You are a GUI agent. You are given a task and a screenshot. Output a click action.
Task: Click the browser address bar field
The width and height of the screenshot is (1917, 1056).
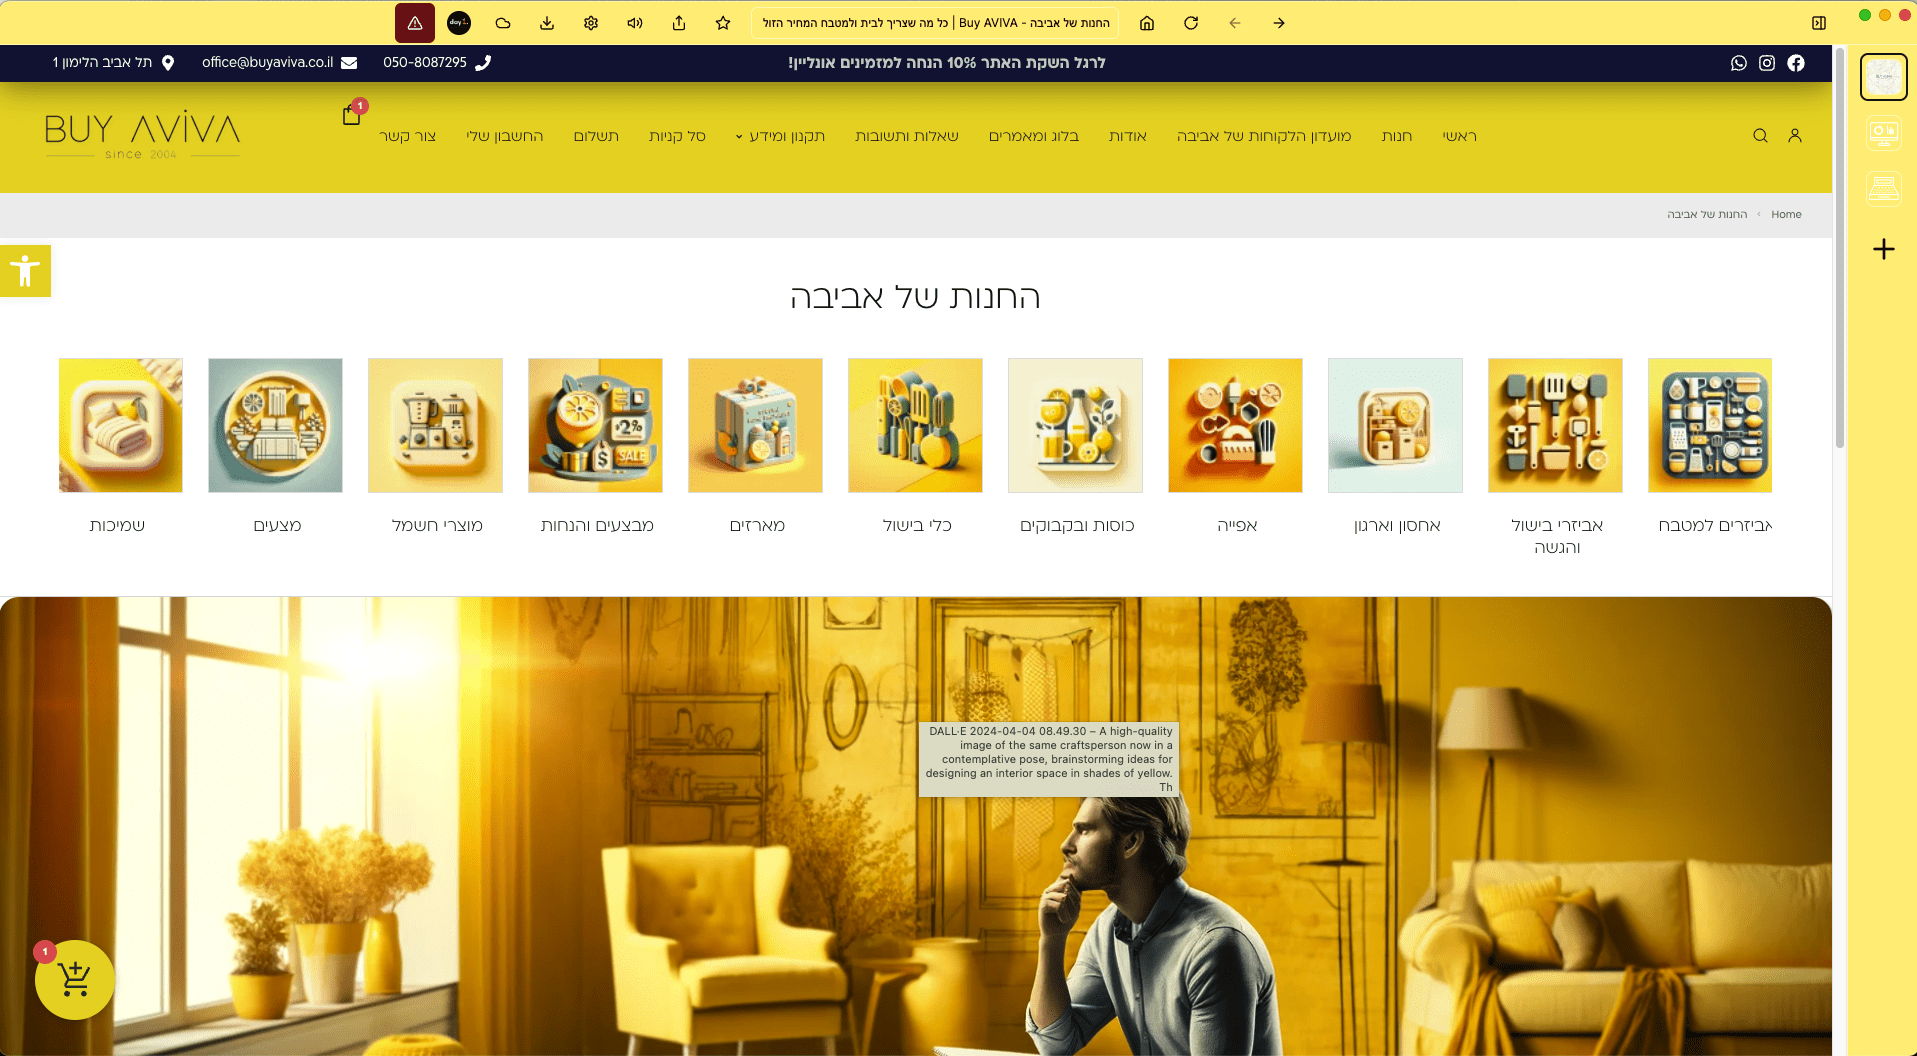click(935, 23)
